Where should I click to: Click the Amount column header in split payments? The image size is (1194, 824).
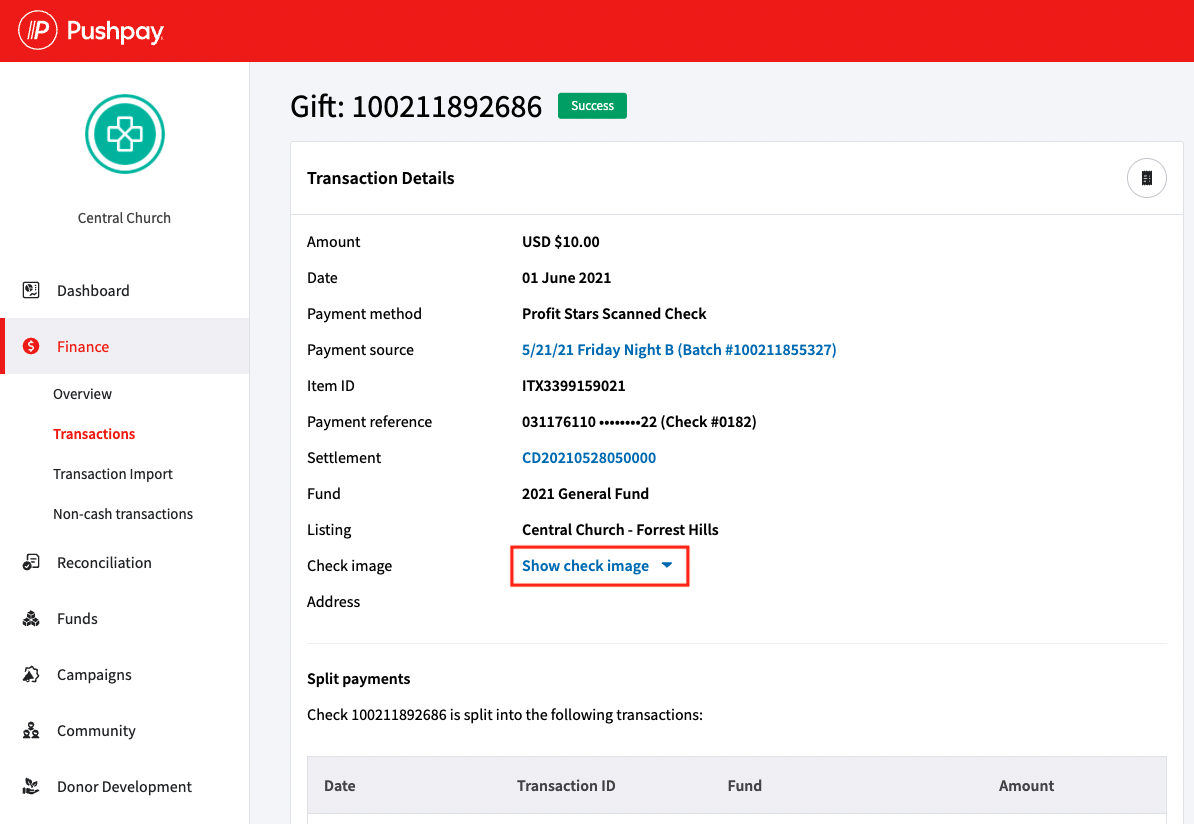(x=1026, y=786)
